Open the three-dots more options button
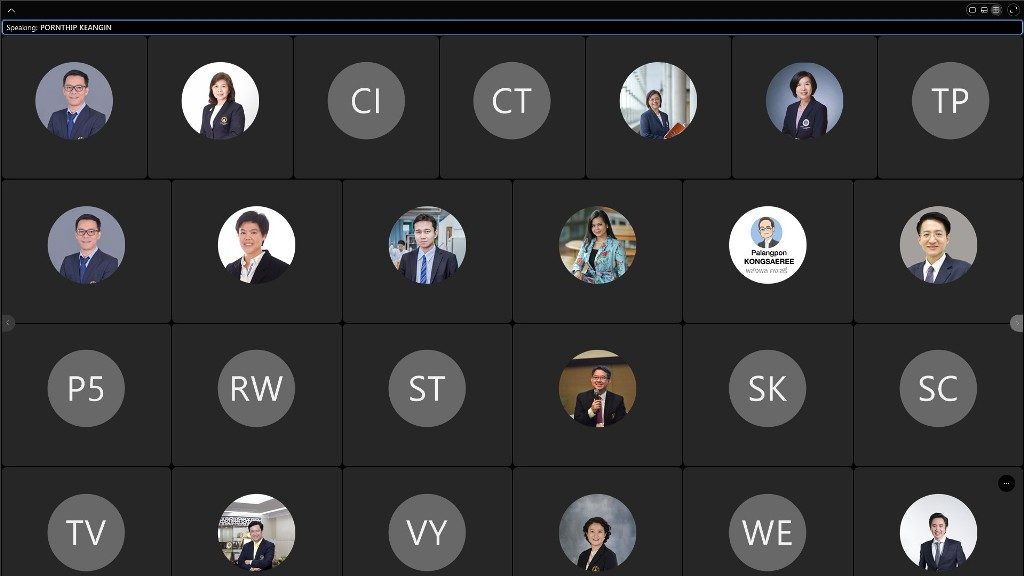This screenshot has width=1024, height=576. (x=1006, y=483)
